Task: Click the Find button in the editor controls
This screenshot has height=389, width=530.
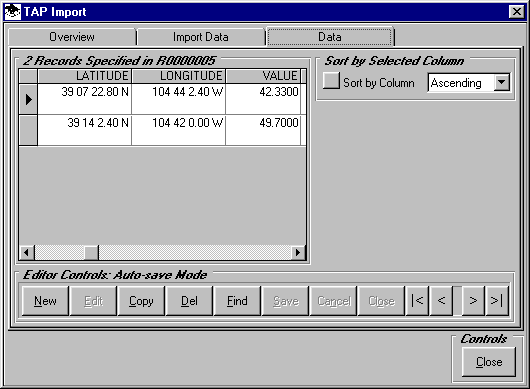Action: pyautogui.click(x=237, y=300)
